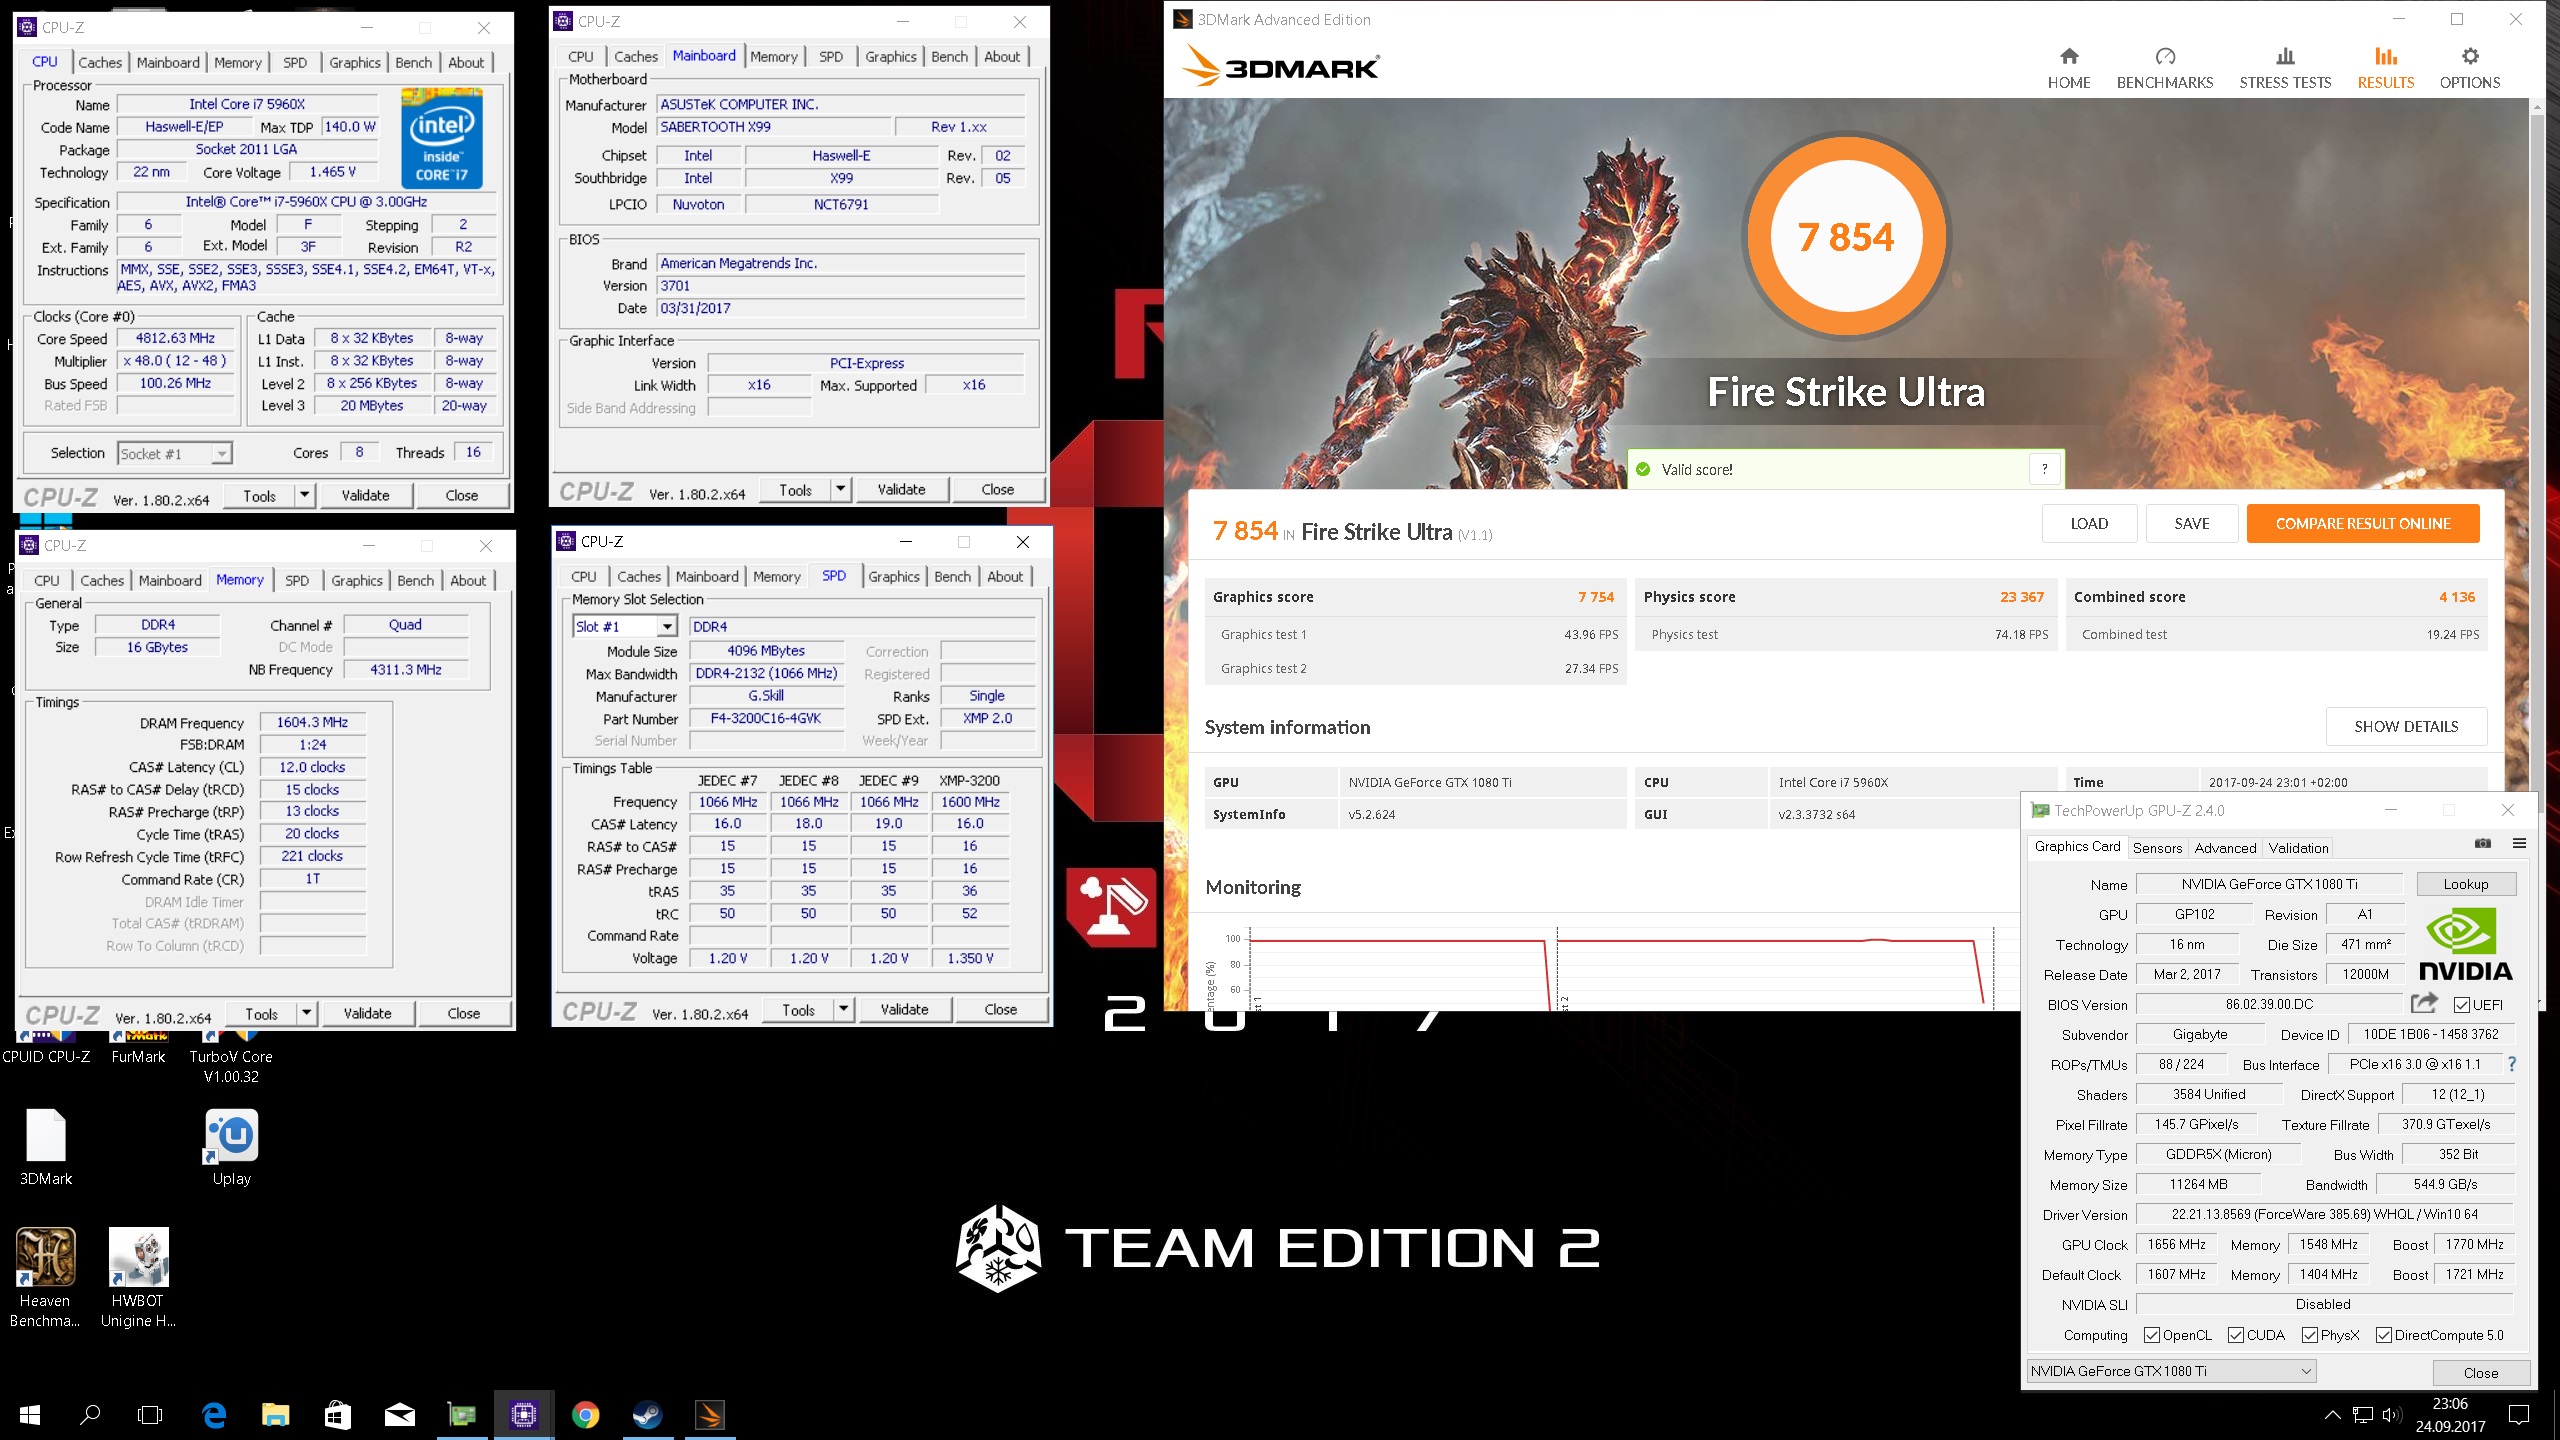Open Microsoft Edge from taskbar
This screenshot has height=1440, width=2560.
coord(214,1415)
